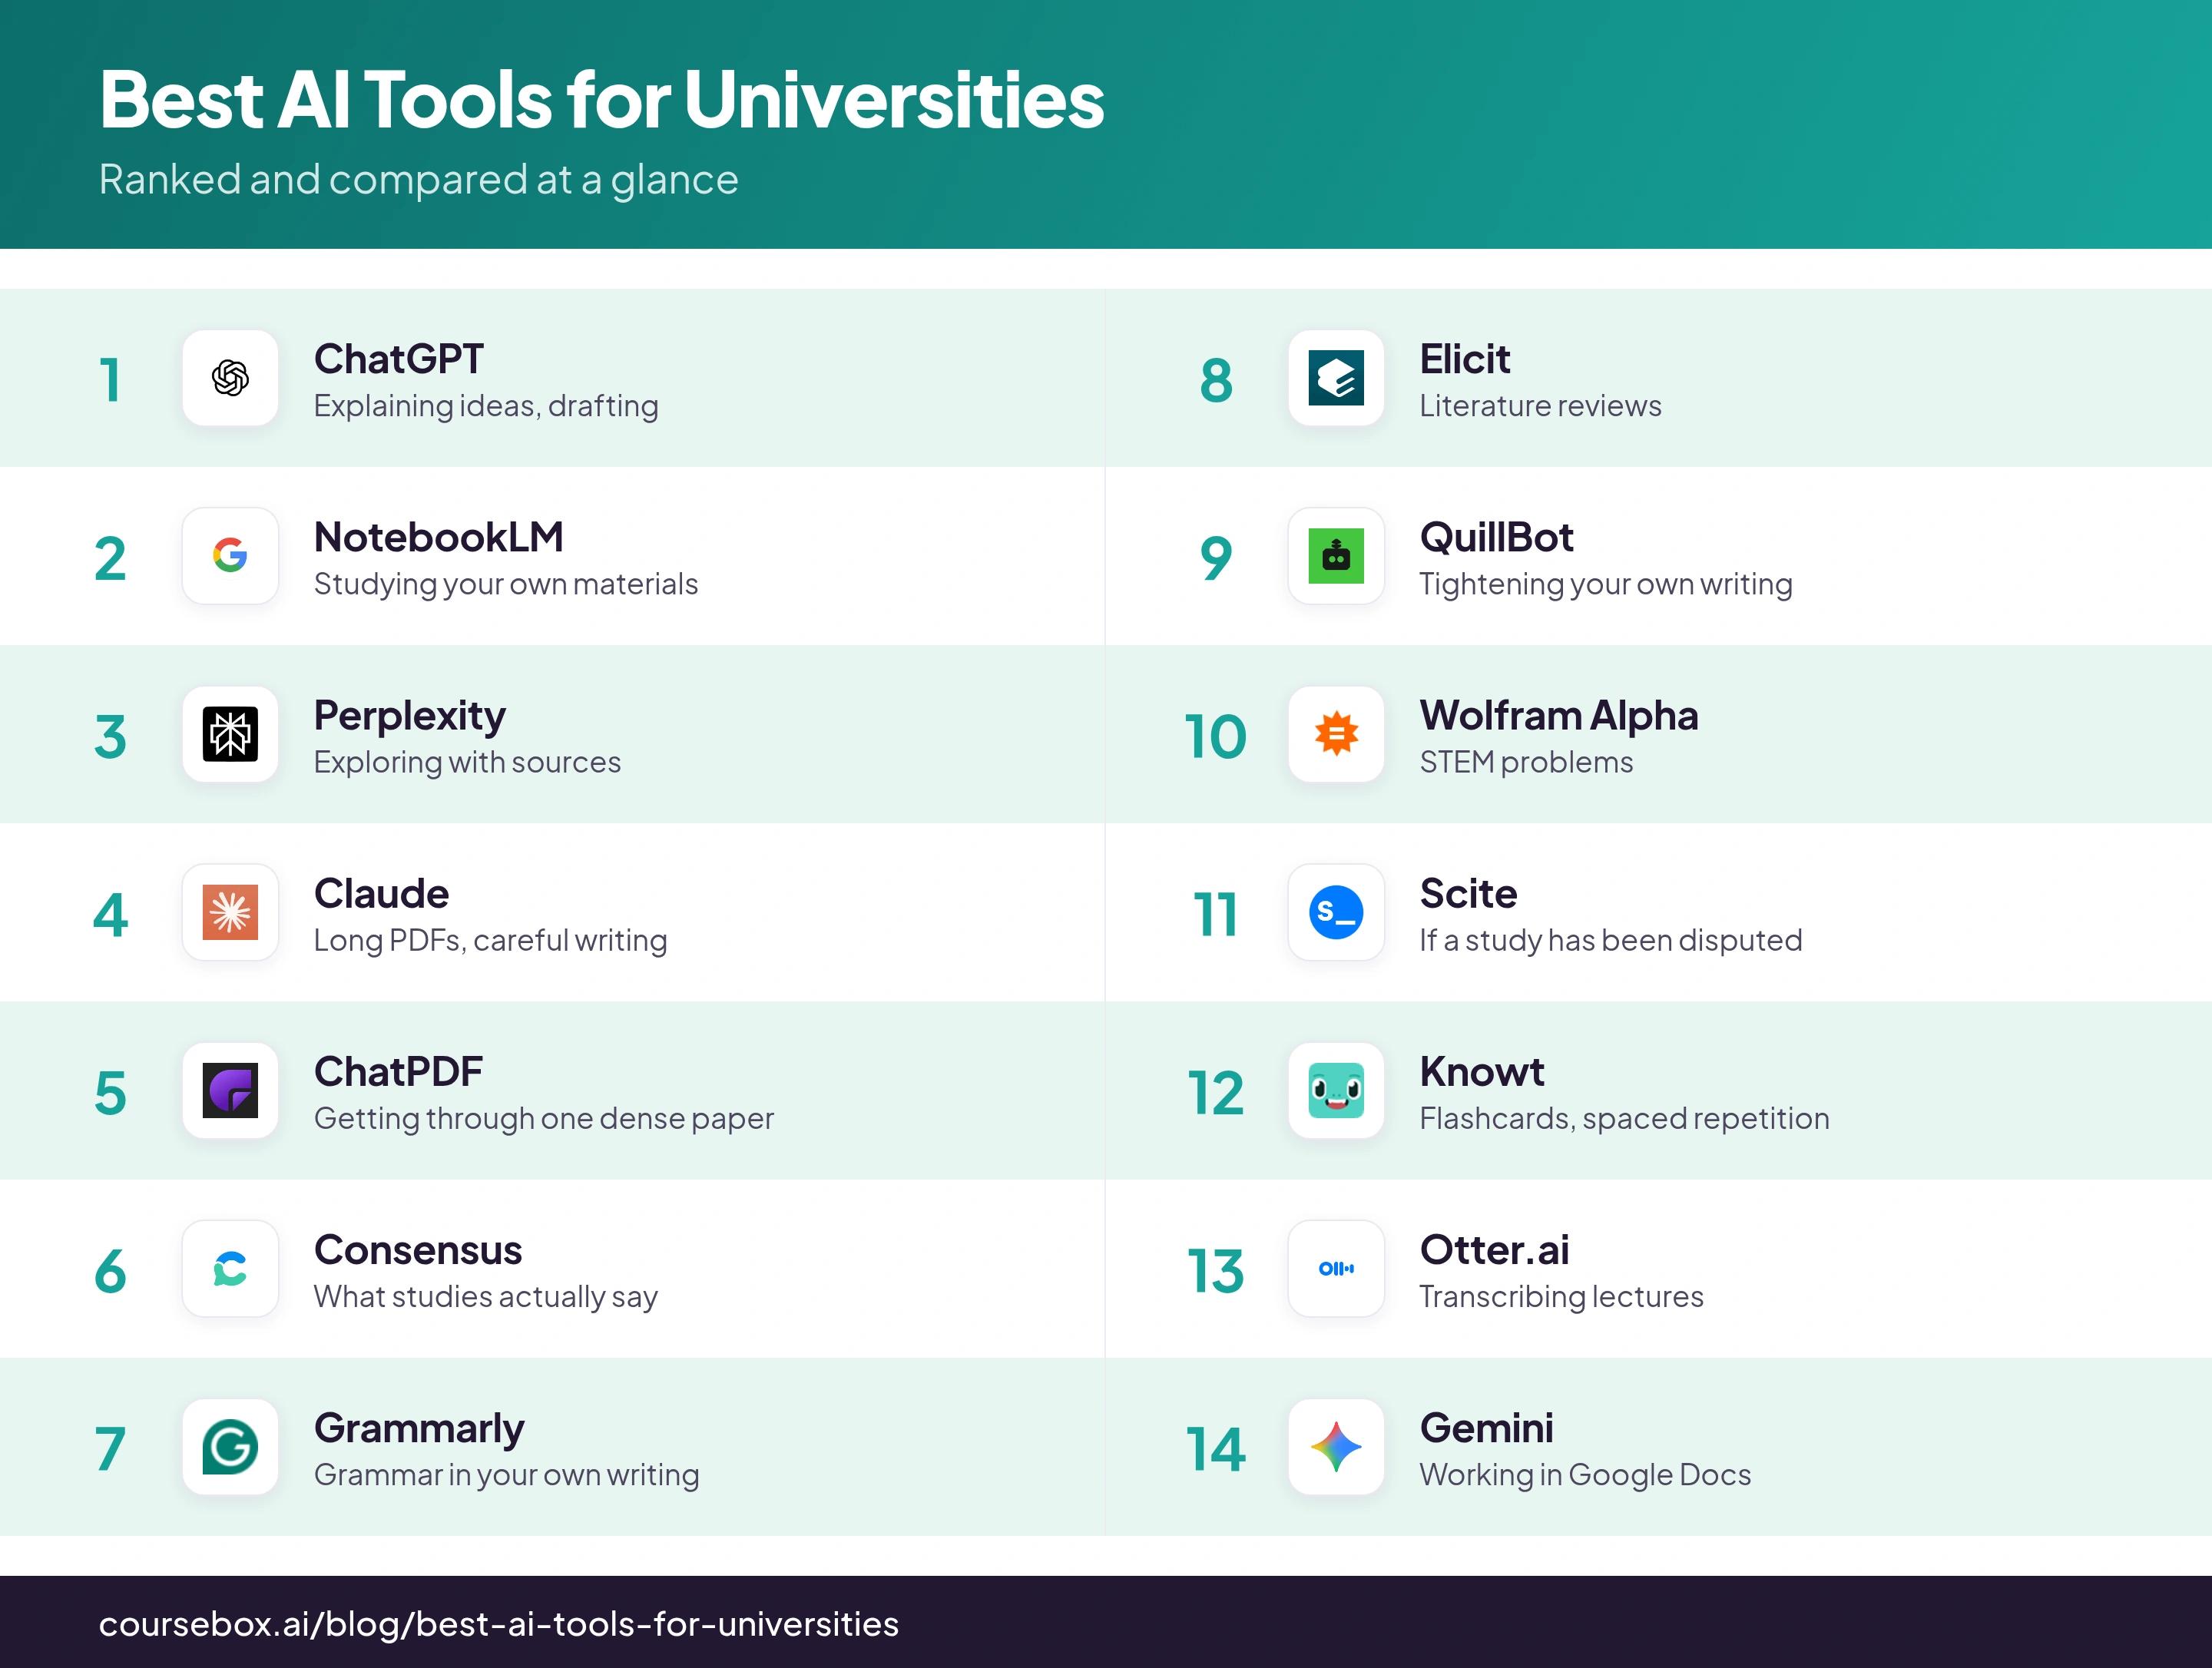Click 'Ranked and compared at a glance' subtitle
Image resolution: width=2212 pixels, height=1668 pixels.
[419, 180]
